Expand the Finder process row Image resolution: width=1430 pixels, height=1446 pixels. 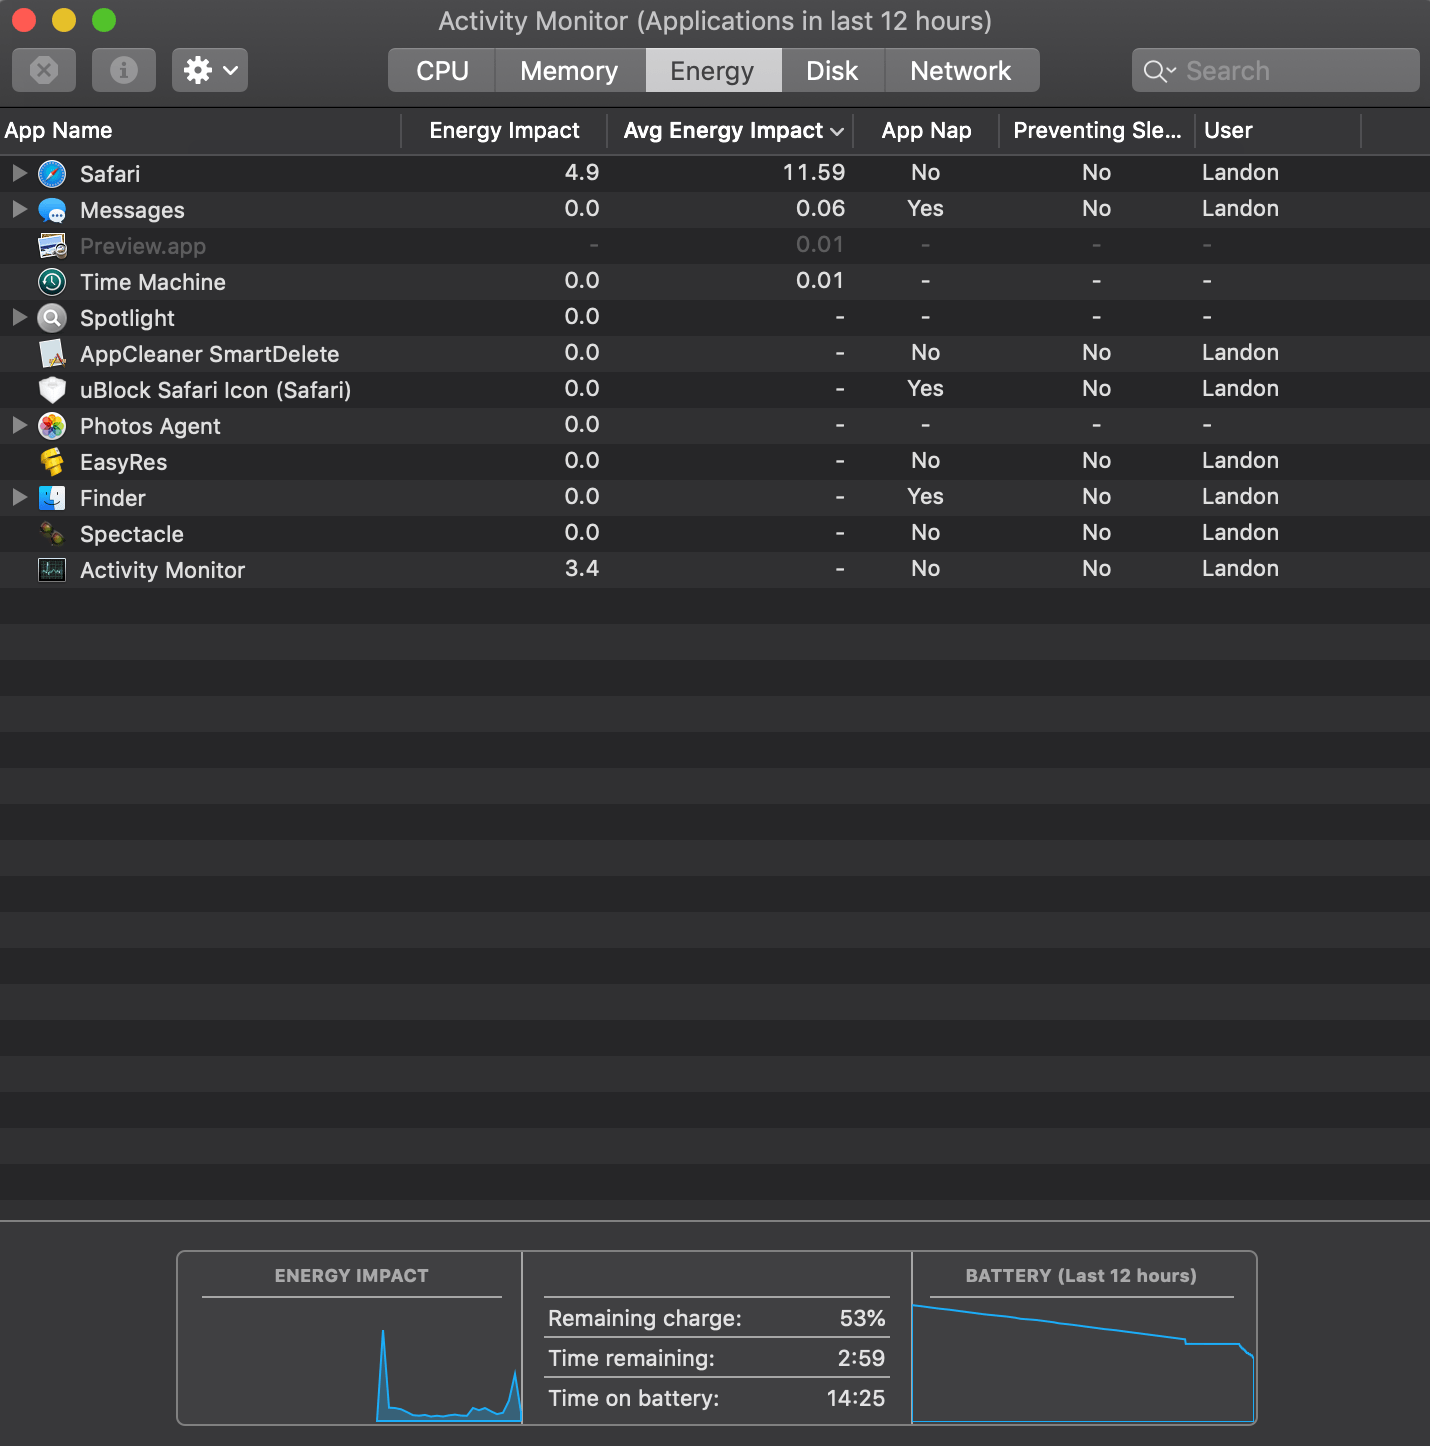19,497
